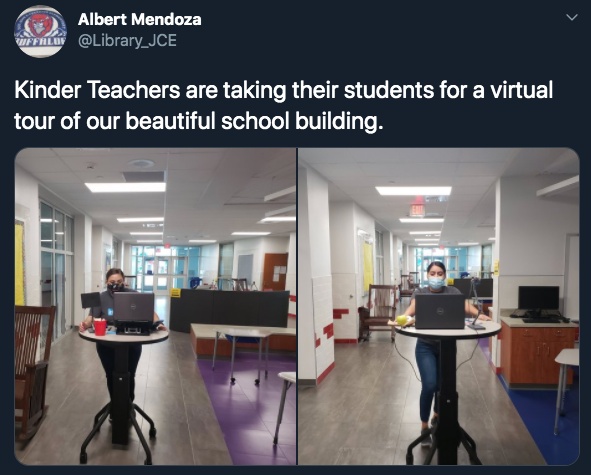Viewport: 591px width, 475px height.
Task: Click the red EXIT sign in right photo
Action: pos(417,209)
